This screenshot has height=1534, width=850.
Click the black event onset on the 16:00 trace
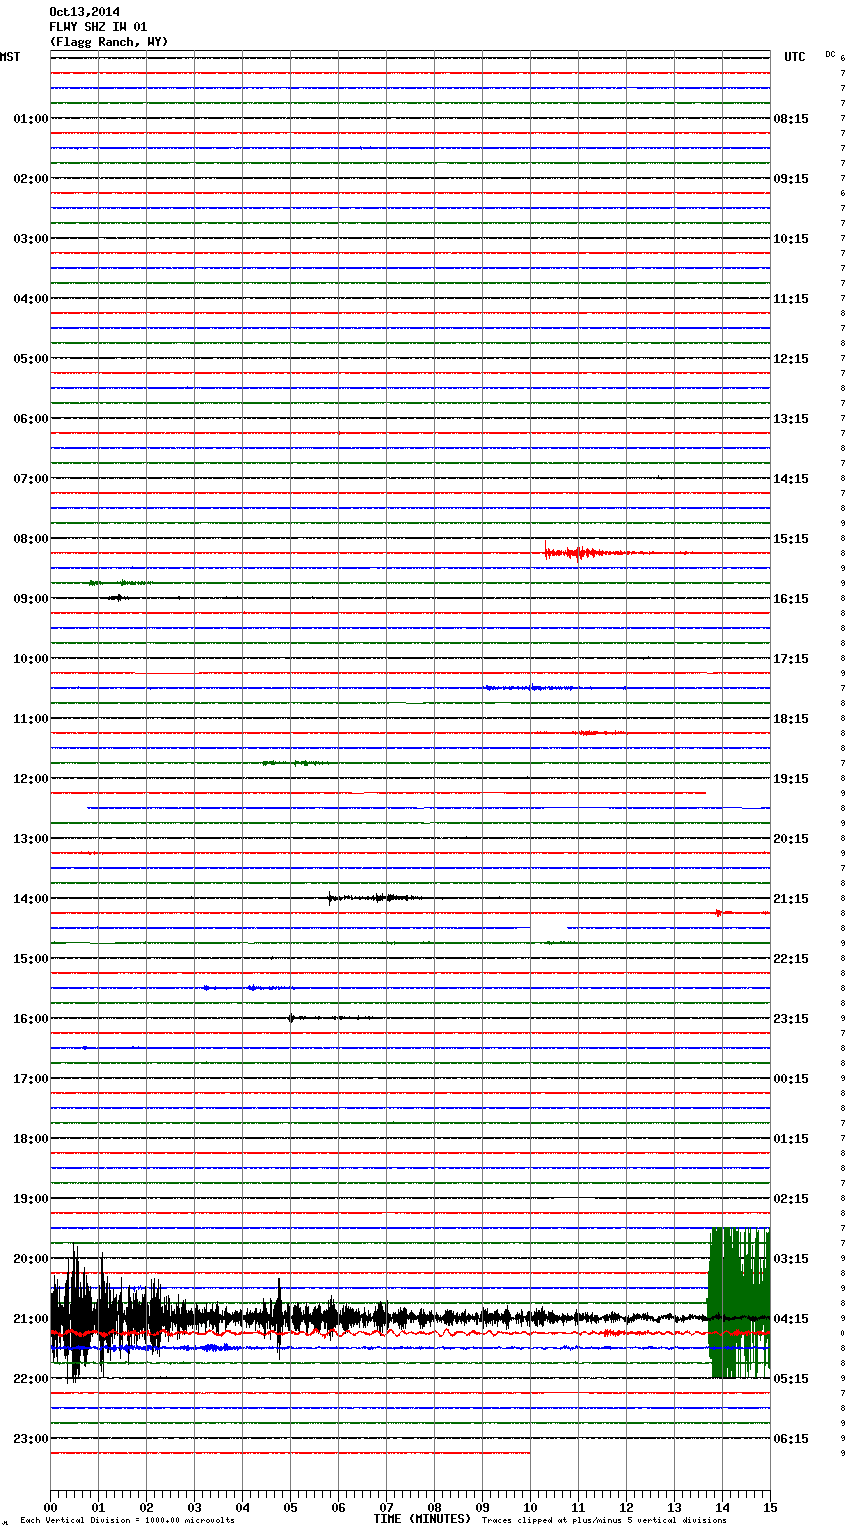291,1018
